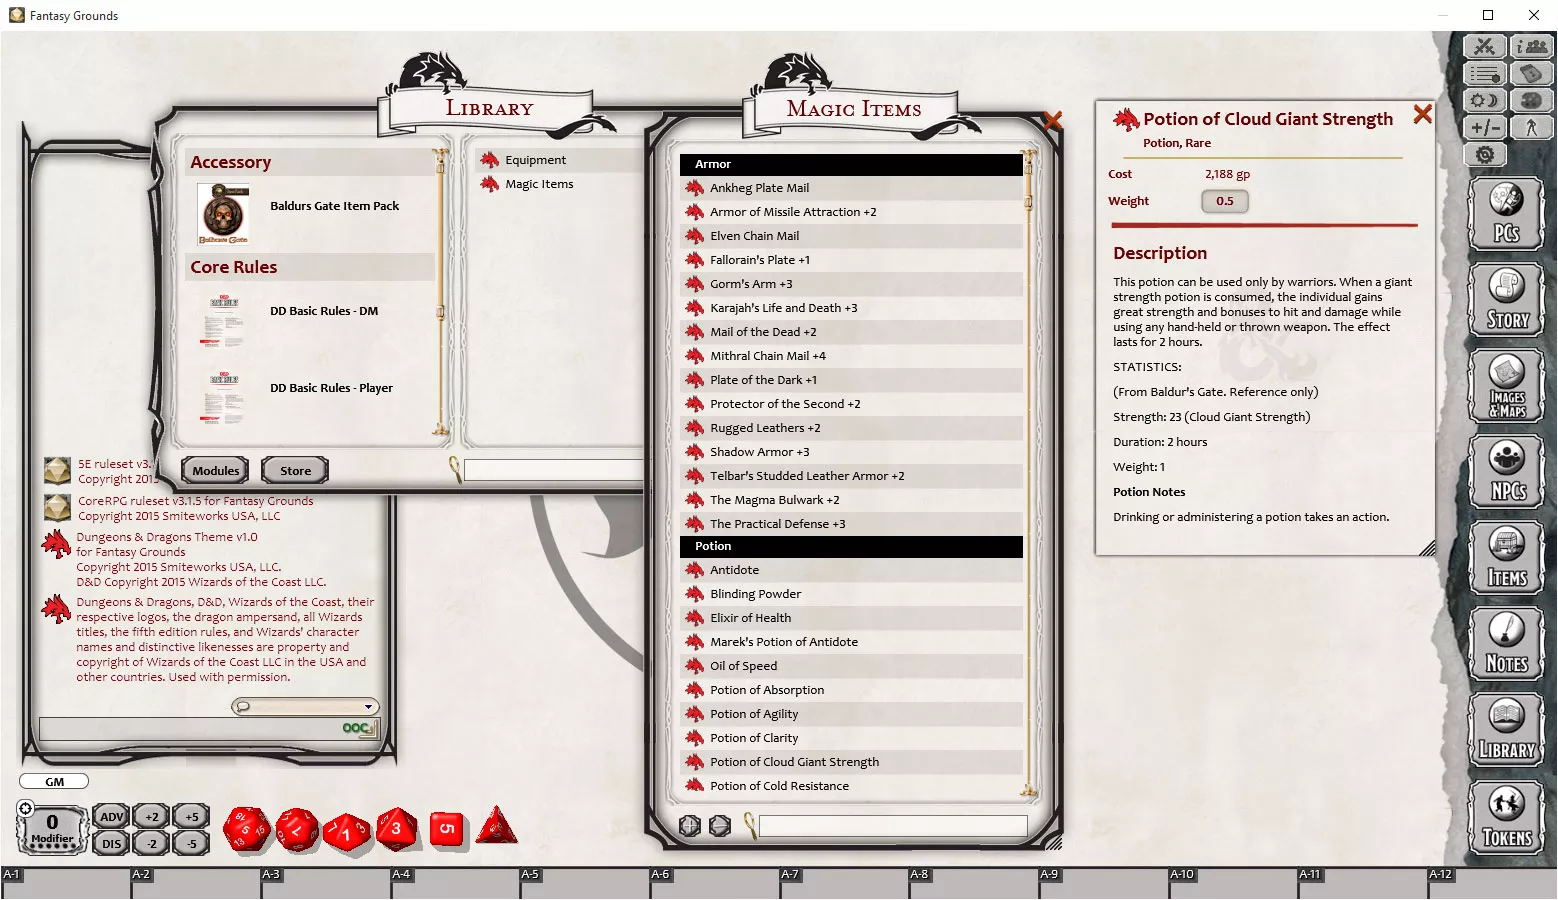Open the Calendar sun and moon icon
This screenshot has height=900, width=1558.
(1485, 101)
